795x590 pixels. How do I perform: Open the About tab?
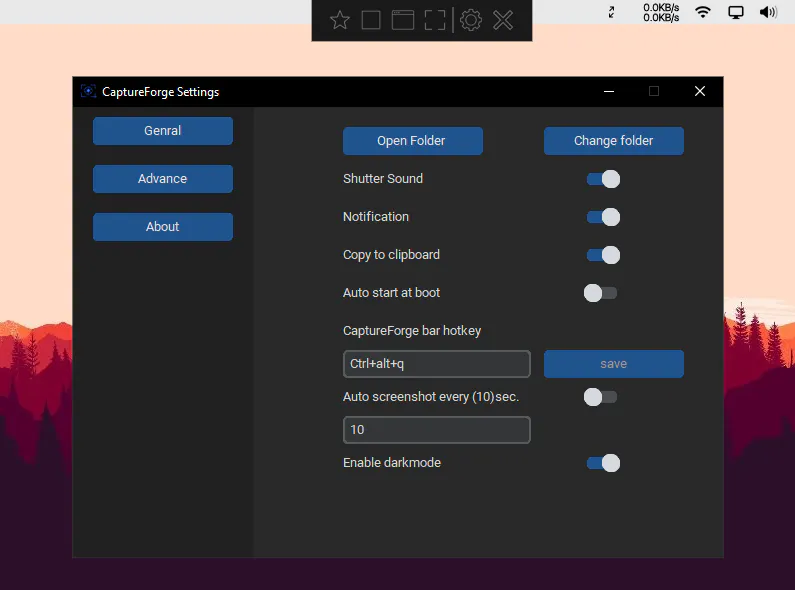tap(163, 227)
